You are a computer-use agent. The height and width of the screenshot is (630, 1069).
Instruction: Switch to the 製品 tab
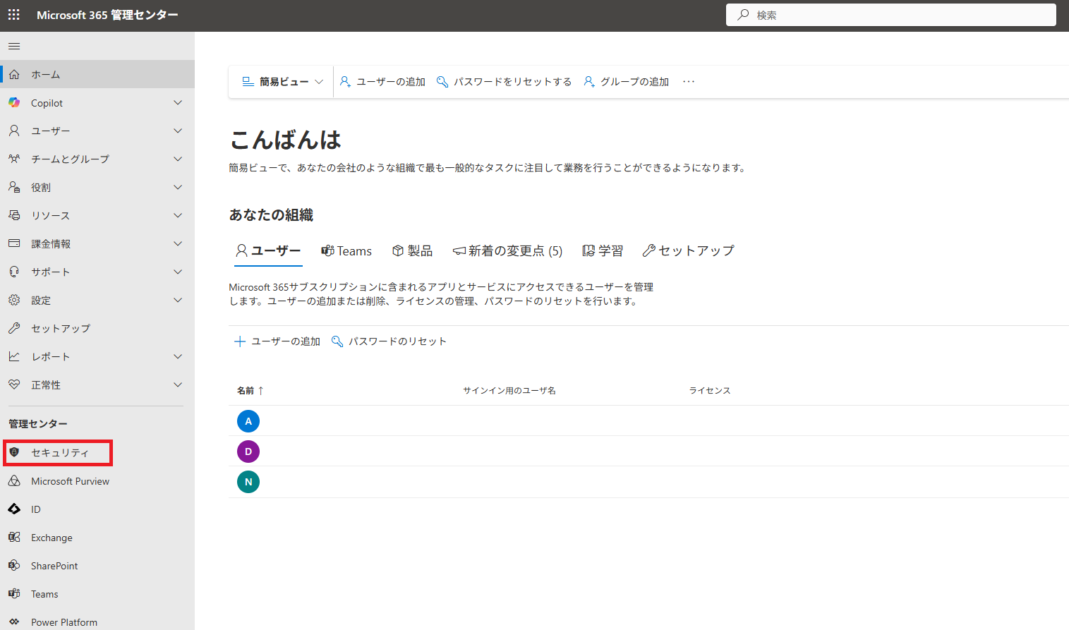click(x=412, y=251)
